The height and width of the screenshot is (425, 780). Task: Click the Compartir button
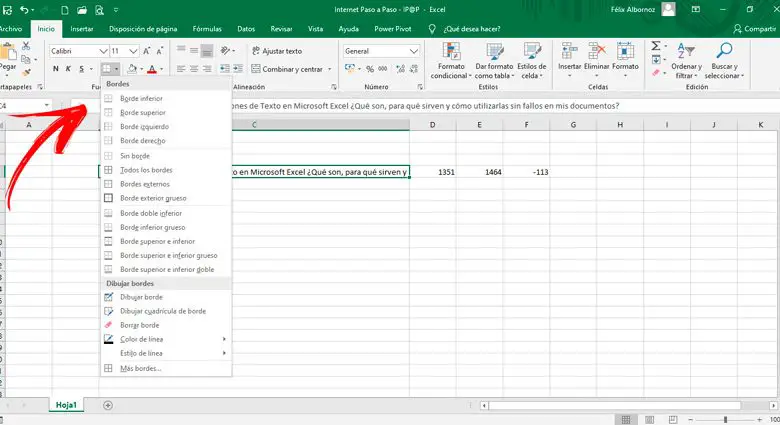point(754,29)
